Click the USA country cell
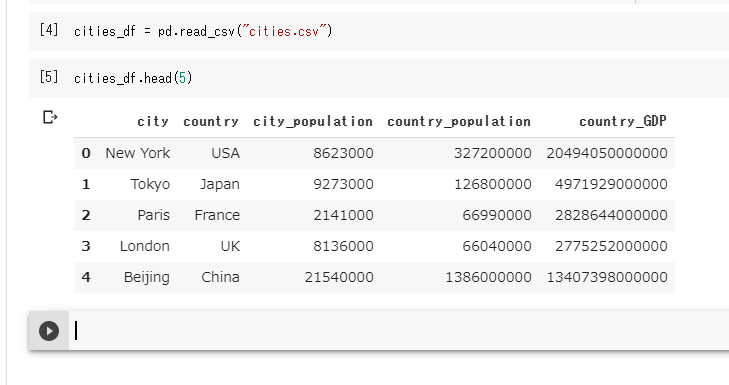Image resolution: width=729 pixels, height=385 pixels. tap(225, 153)
